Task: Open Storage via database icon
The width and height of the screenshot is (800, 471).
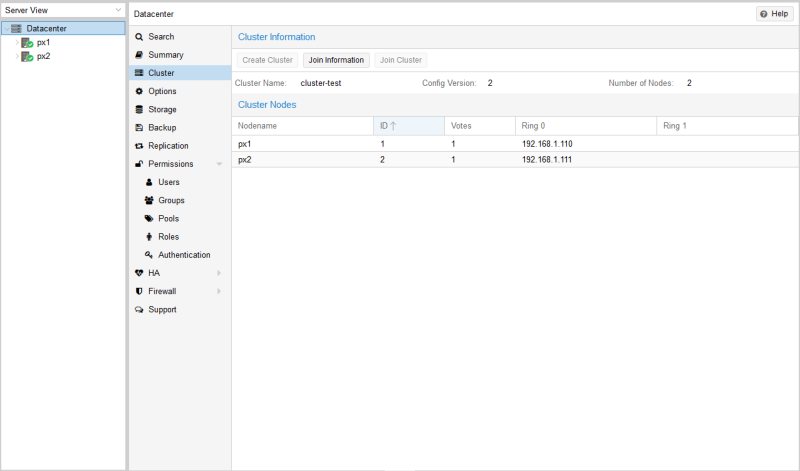Action: pyautogui.click(x=140, y=110)
